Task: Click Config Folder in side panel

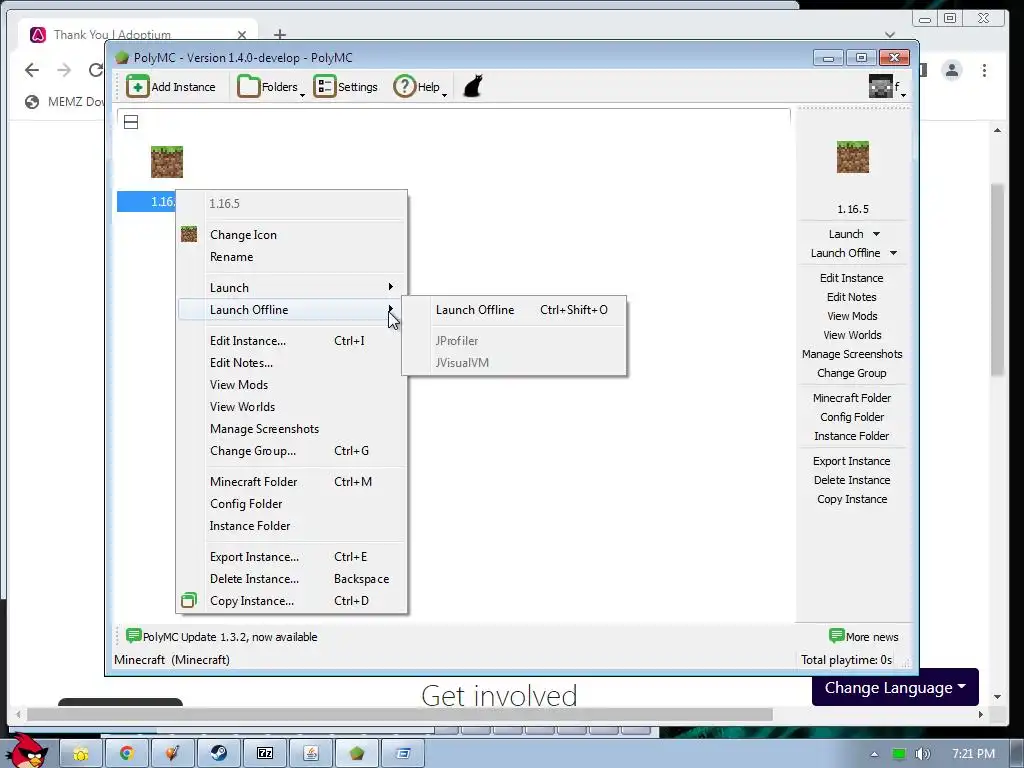Action: [852, 417]
